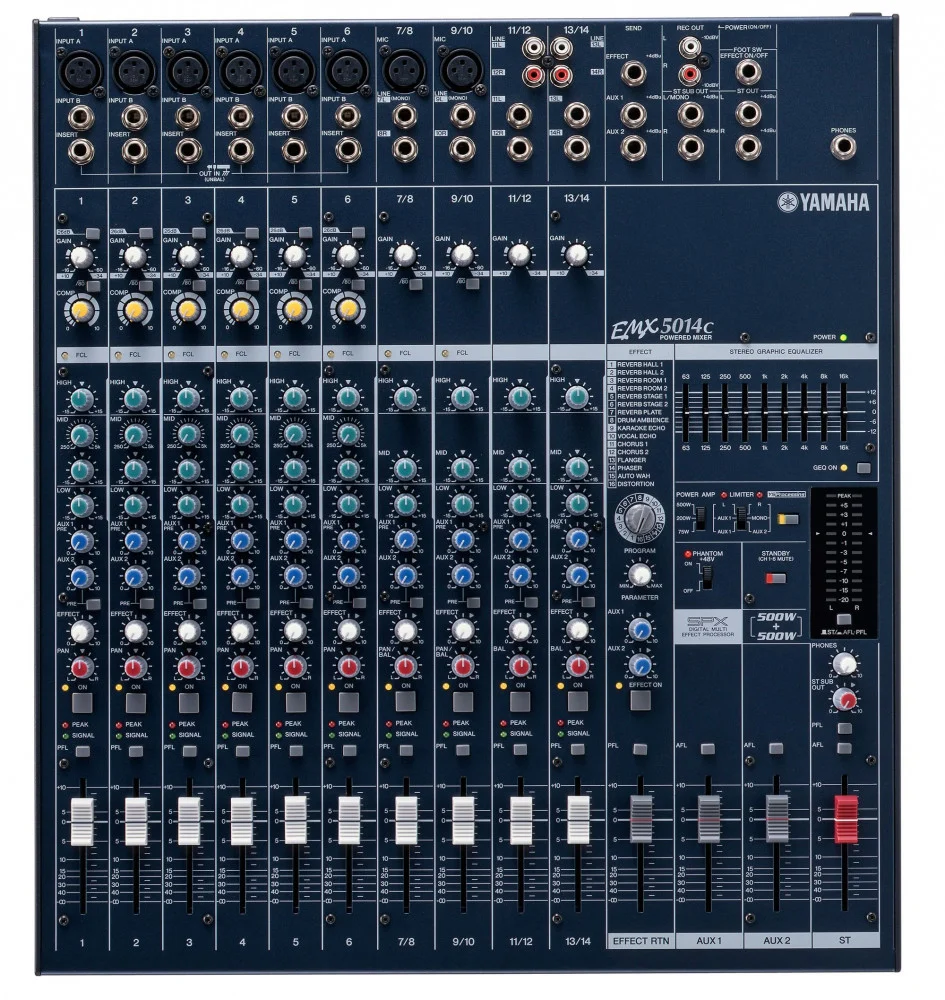
Task: Move the LIMITER routing selector
Action: pyautogui.click(x=741, y=517)
